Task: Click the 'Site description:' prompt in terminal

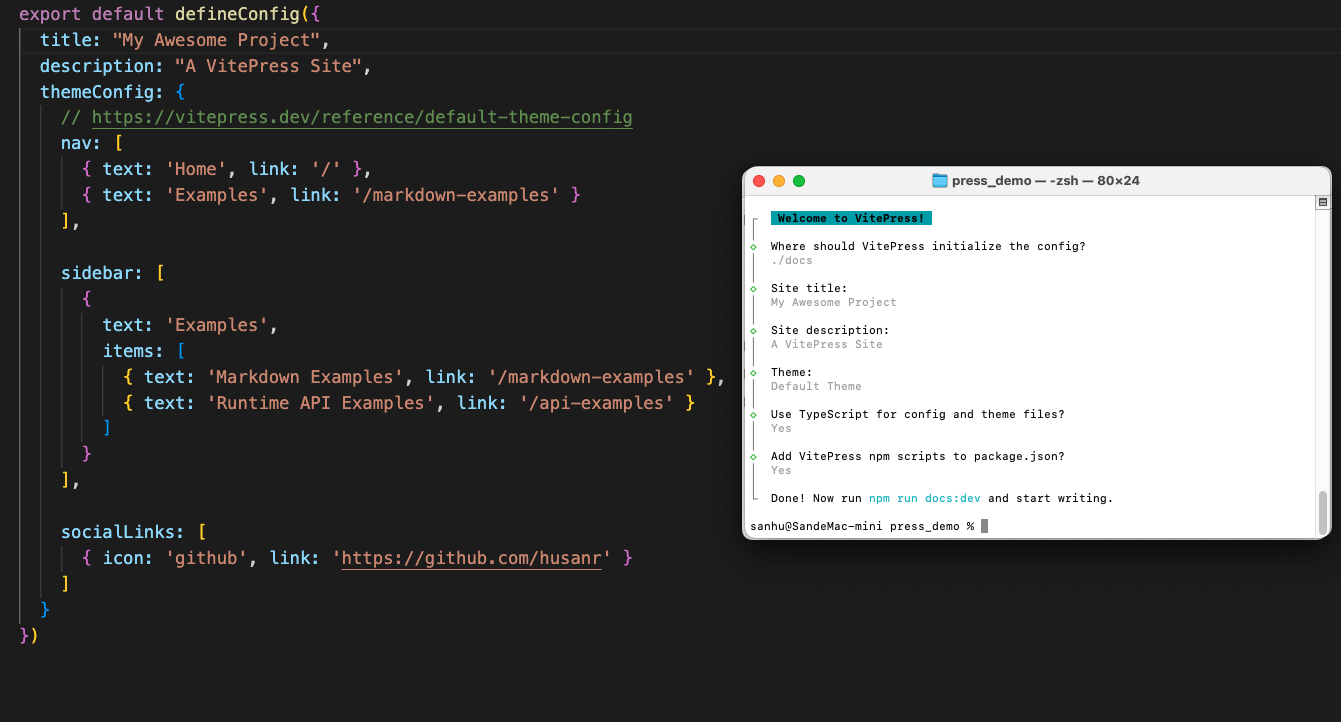Action: [x=830, y=330]
